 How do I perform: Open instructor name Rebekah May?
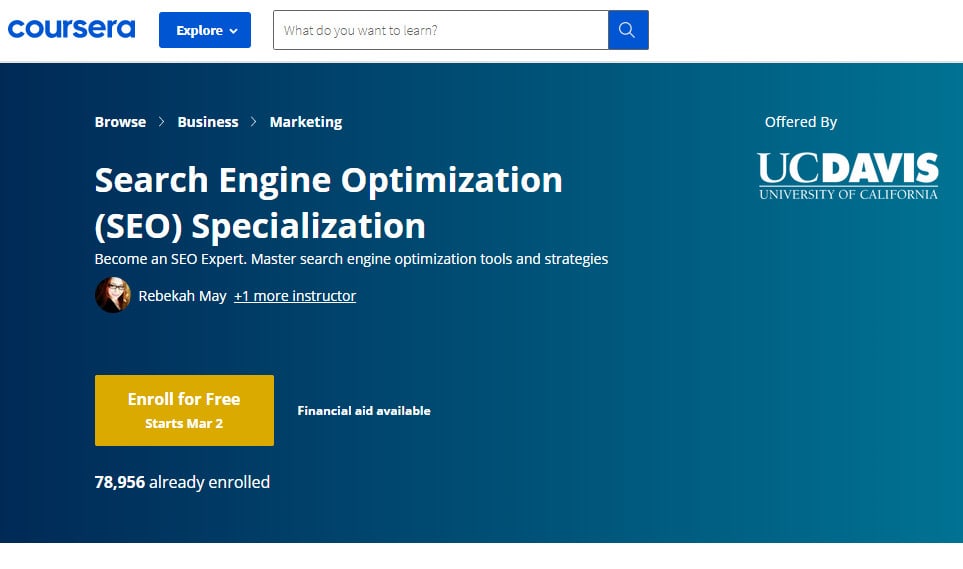click(182, 296)
